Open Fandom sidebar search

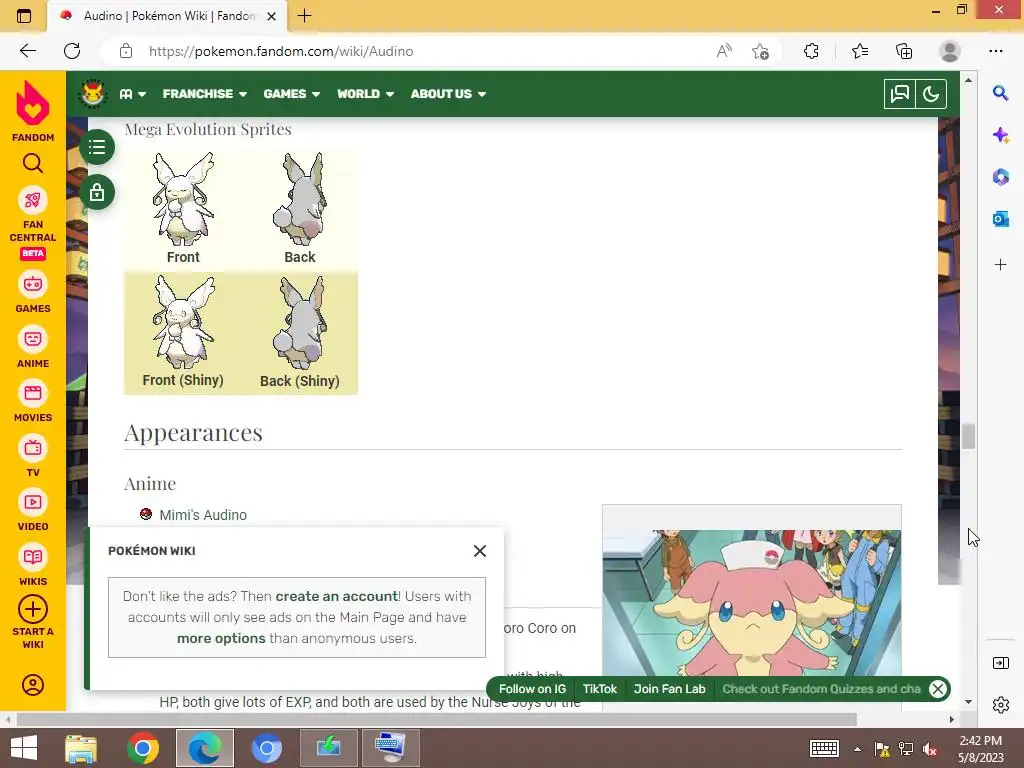tap(33, 163)
